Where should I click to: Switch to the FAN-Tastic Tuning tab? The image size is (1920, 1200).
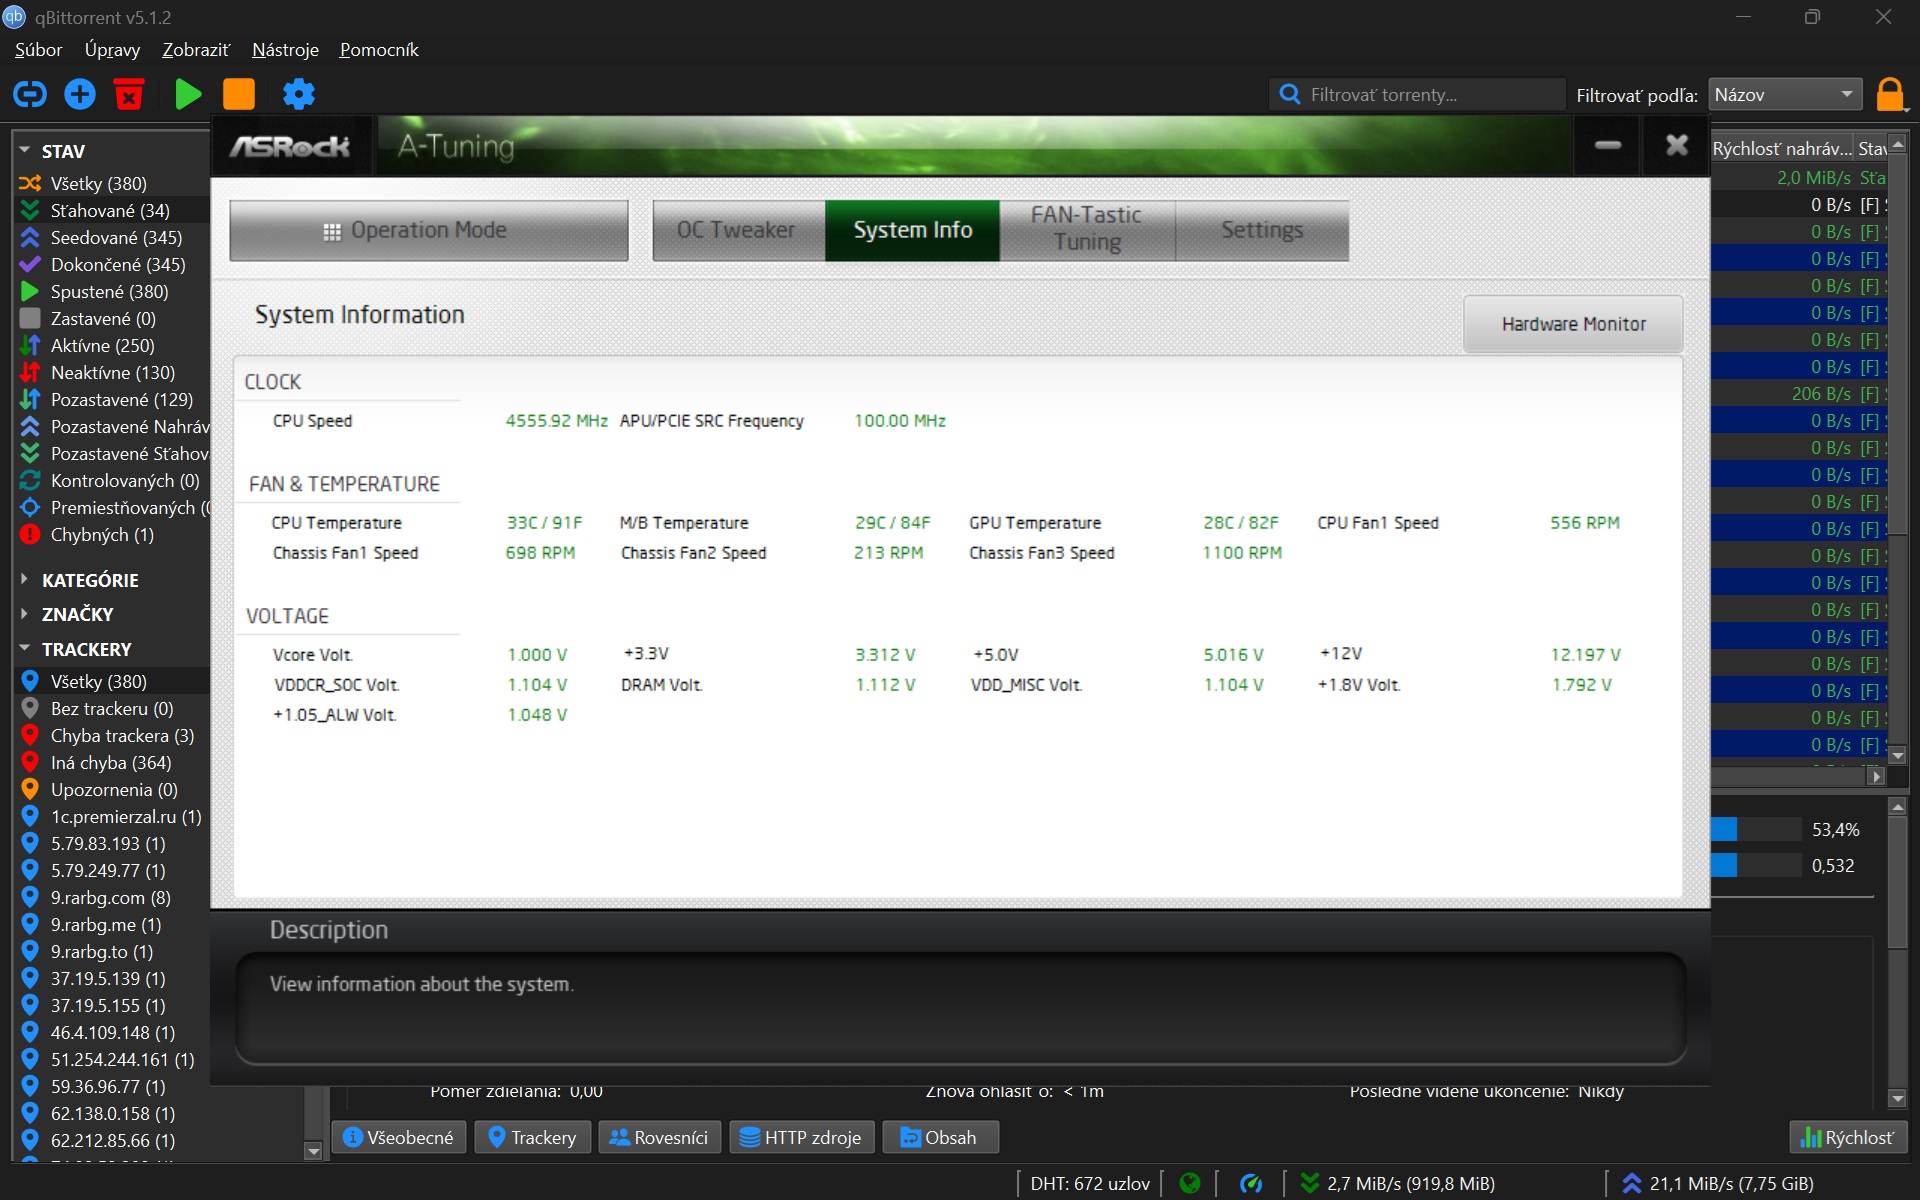(x=1087, y=229)
